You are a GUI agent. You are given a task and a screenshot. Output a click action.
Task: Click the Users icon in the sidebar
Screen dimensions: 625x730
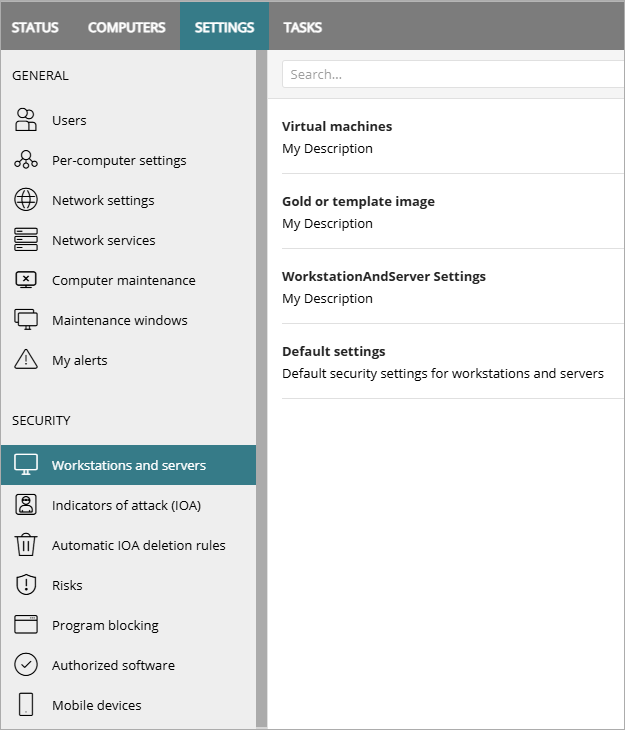26,120
